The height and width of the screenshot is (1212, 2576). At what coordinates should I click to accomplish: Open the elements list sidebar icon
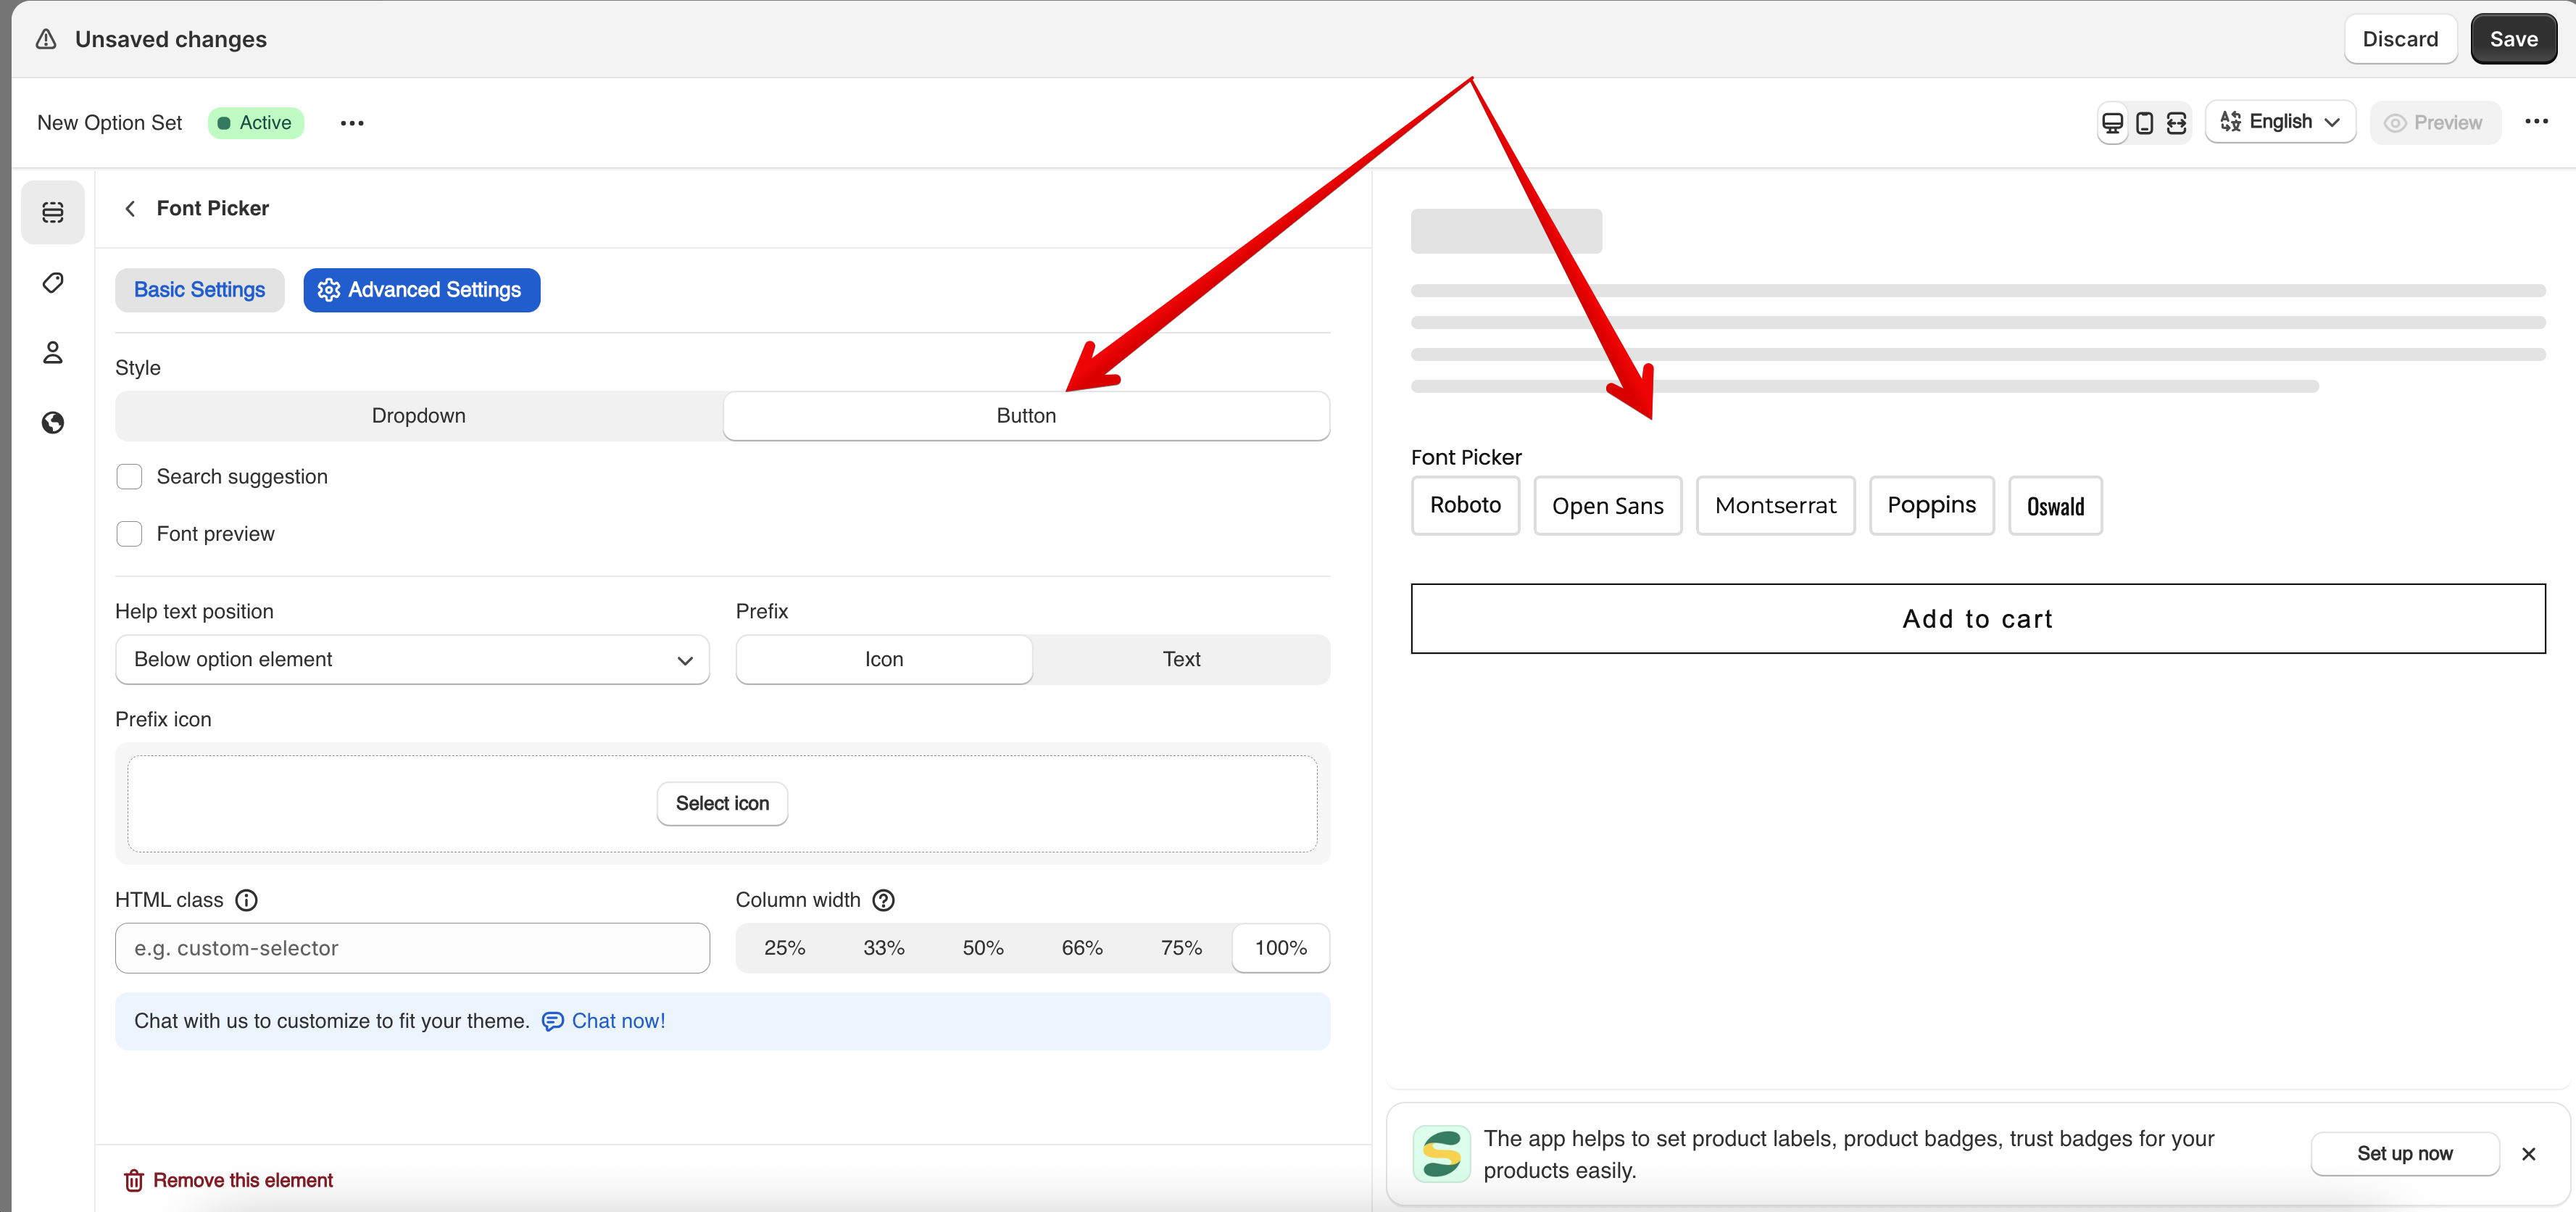53,212
